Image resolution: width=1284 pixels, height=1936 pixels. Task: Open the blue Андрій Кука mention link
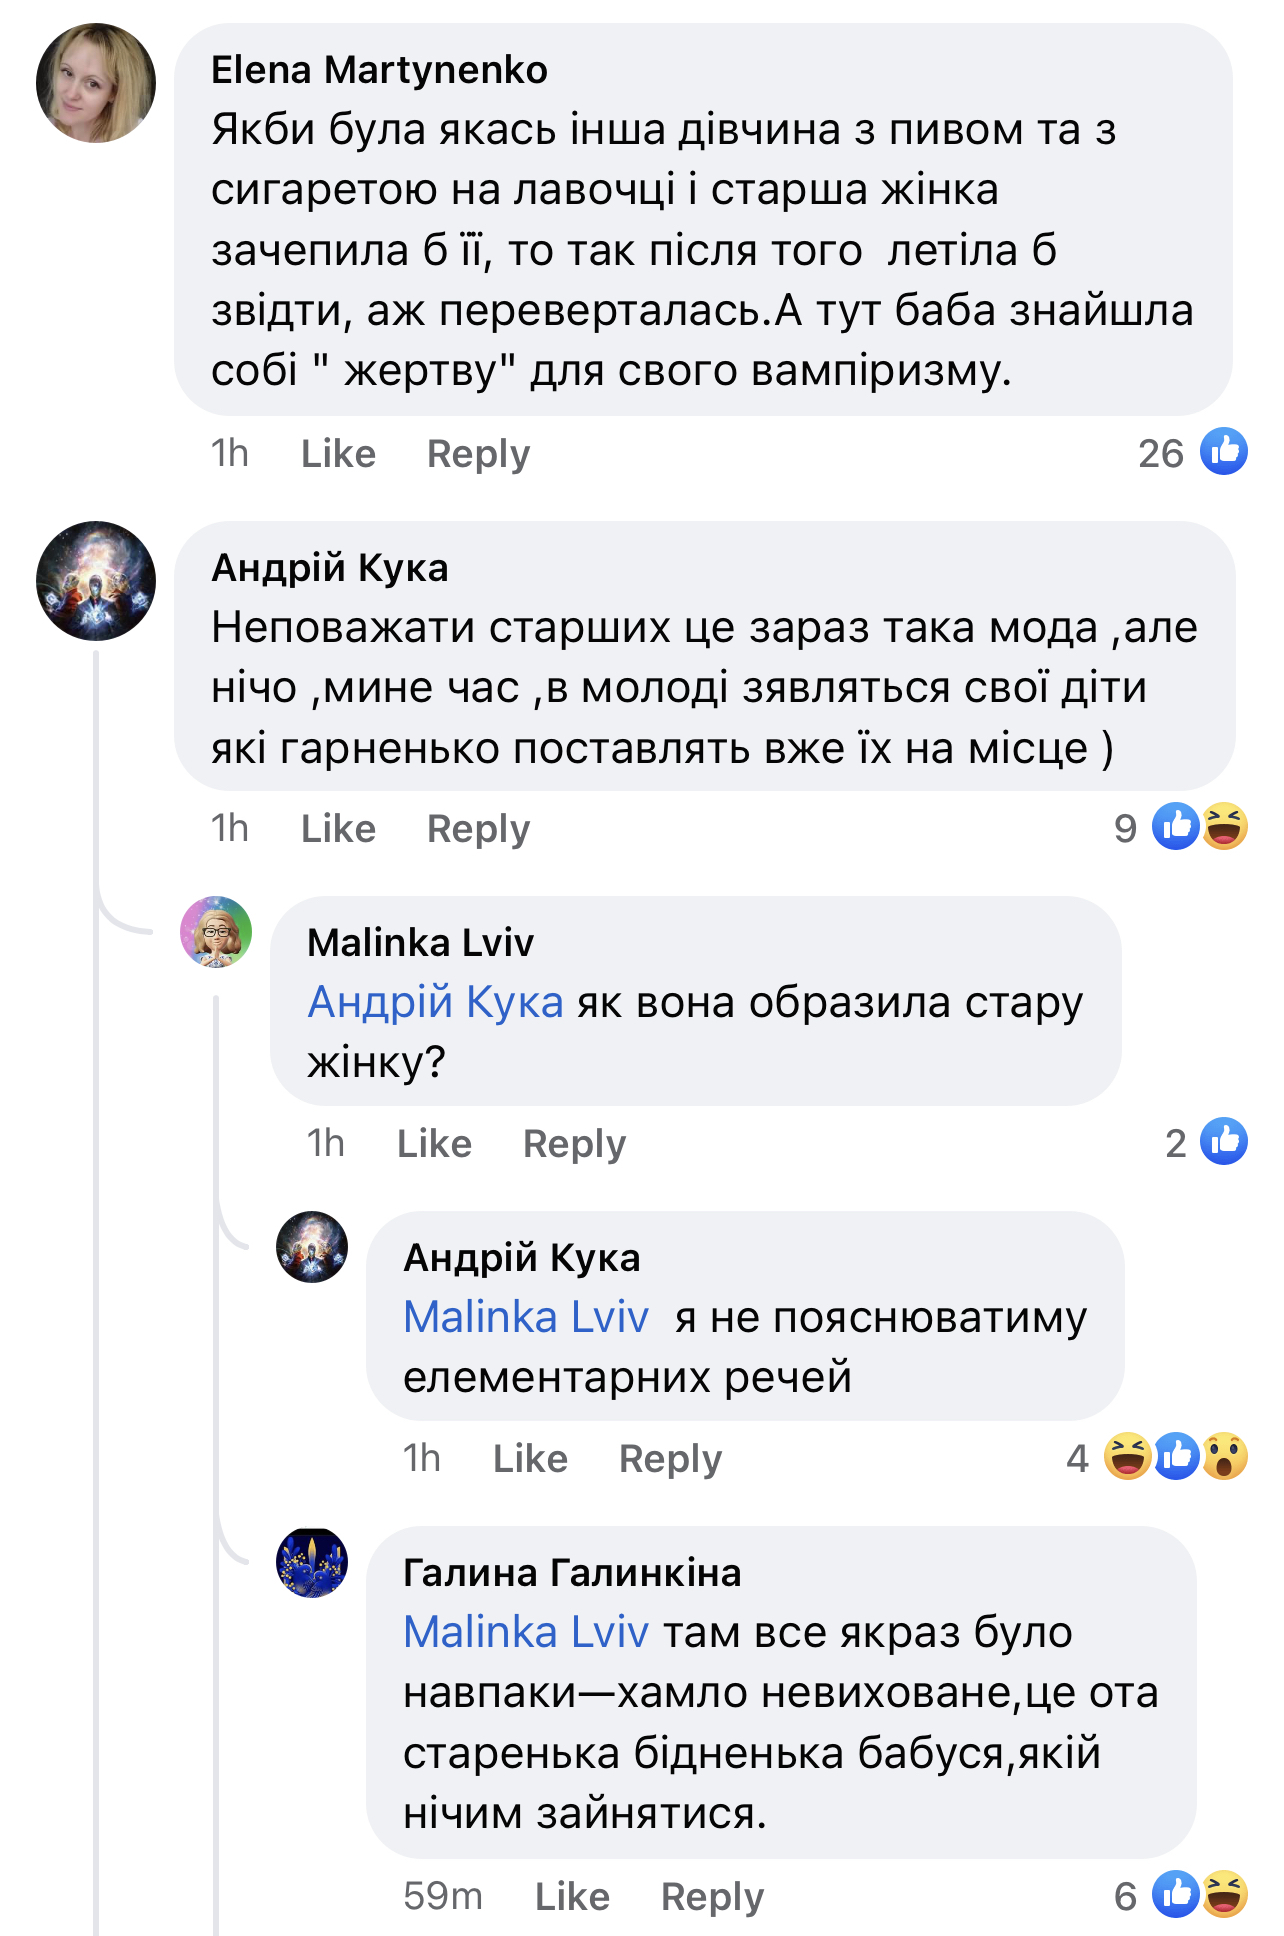pos(435,1002)
